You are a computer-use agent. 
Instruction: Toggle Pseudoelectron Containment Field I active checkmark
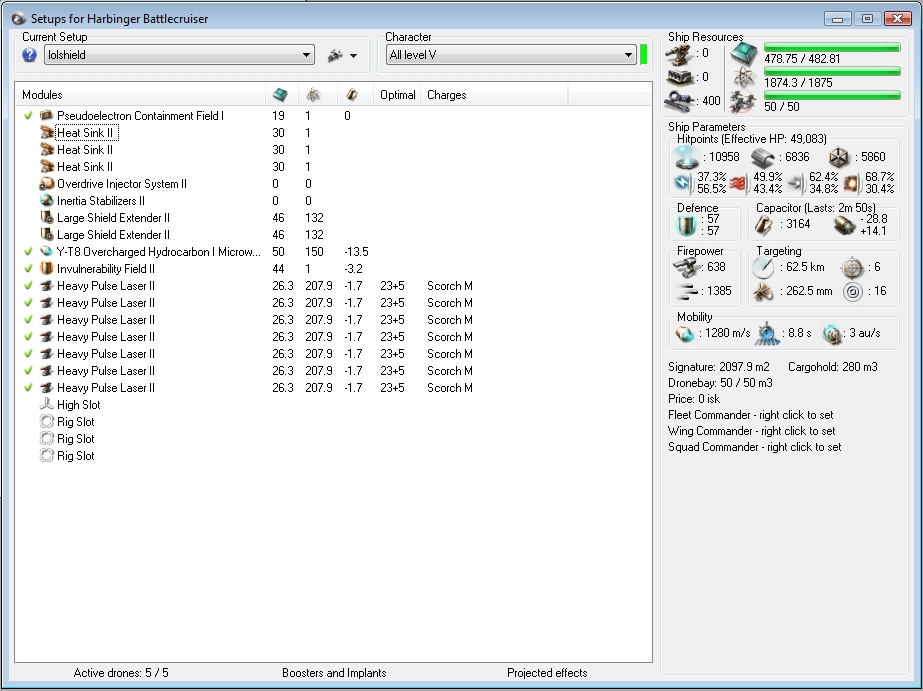coord(28,115)
